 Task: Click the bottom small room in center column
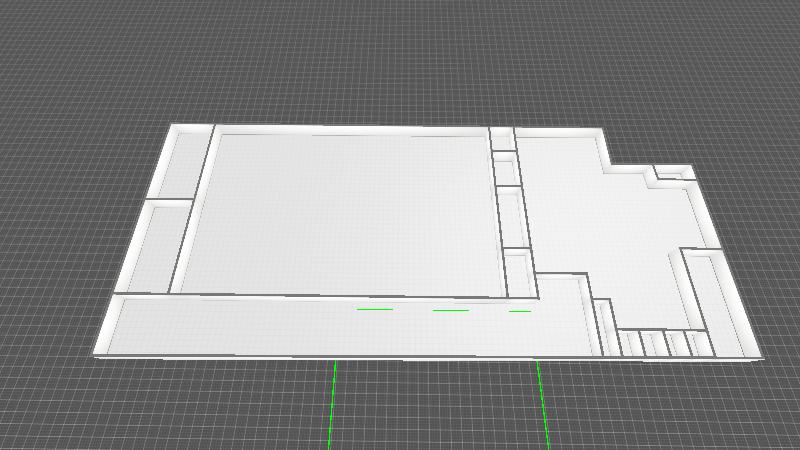click(518, 273)
